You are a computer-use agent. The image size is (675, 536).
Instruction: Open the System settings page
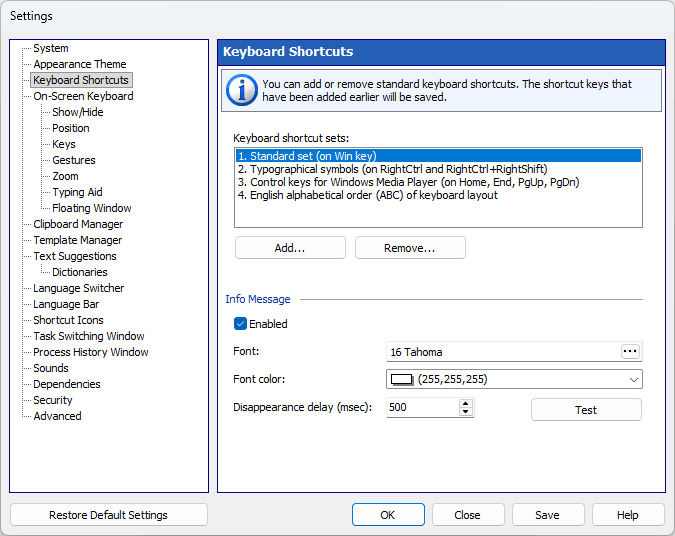click(51, 48)
